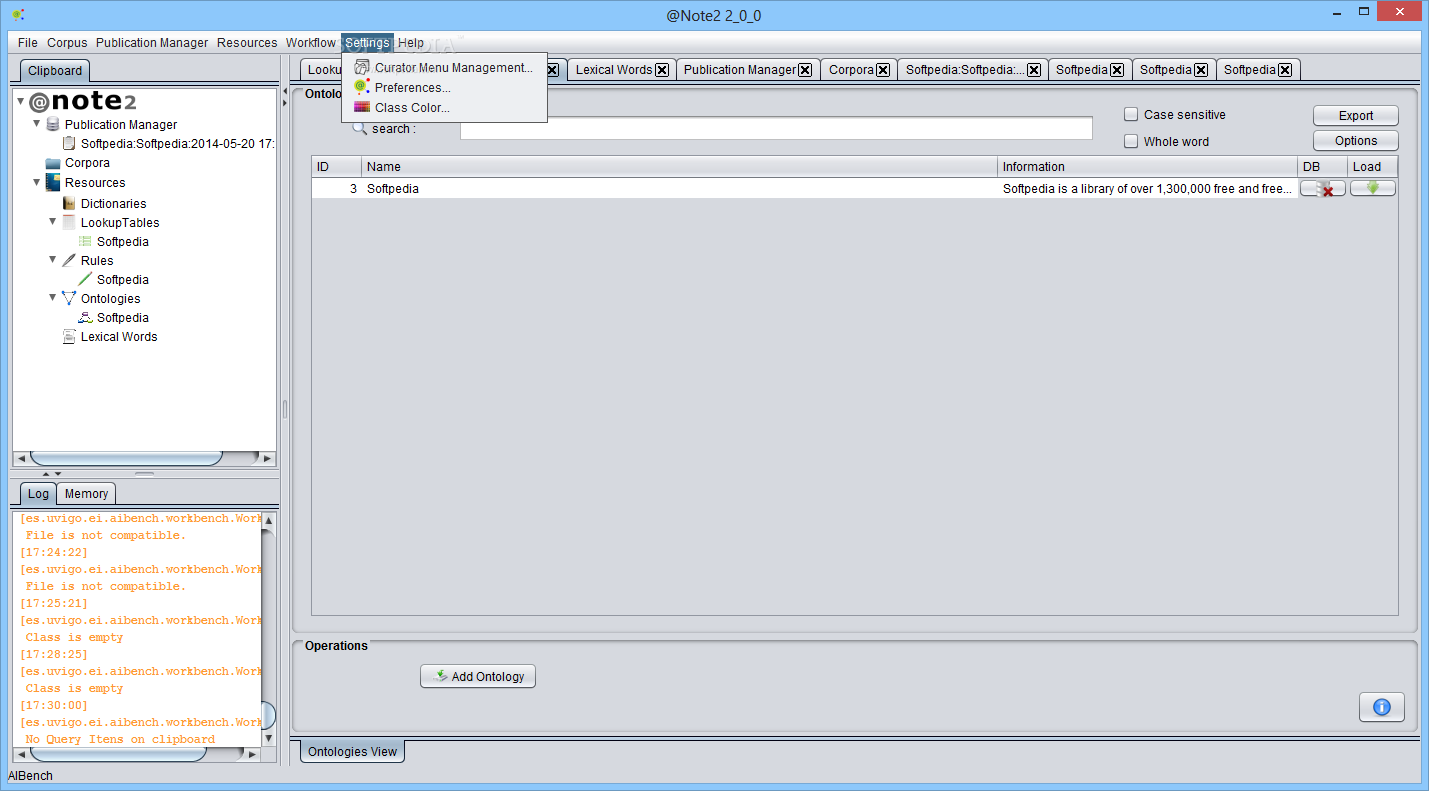Click the blue information icon button
The width and height of the screenshot is (1429, 791).
point(1382,707)
